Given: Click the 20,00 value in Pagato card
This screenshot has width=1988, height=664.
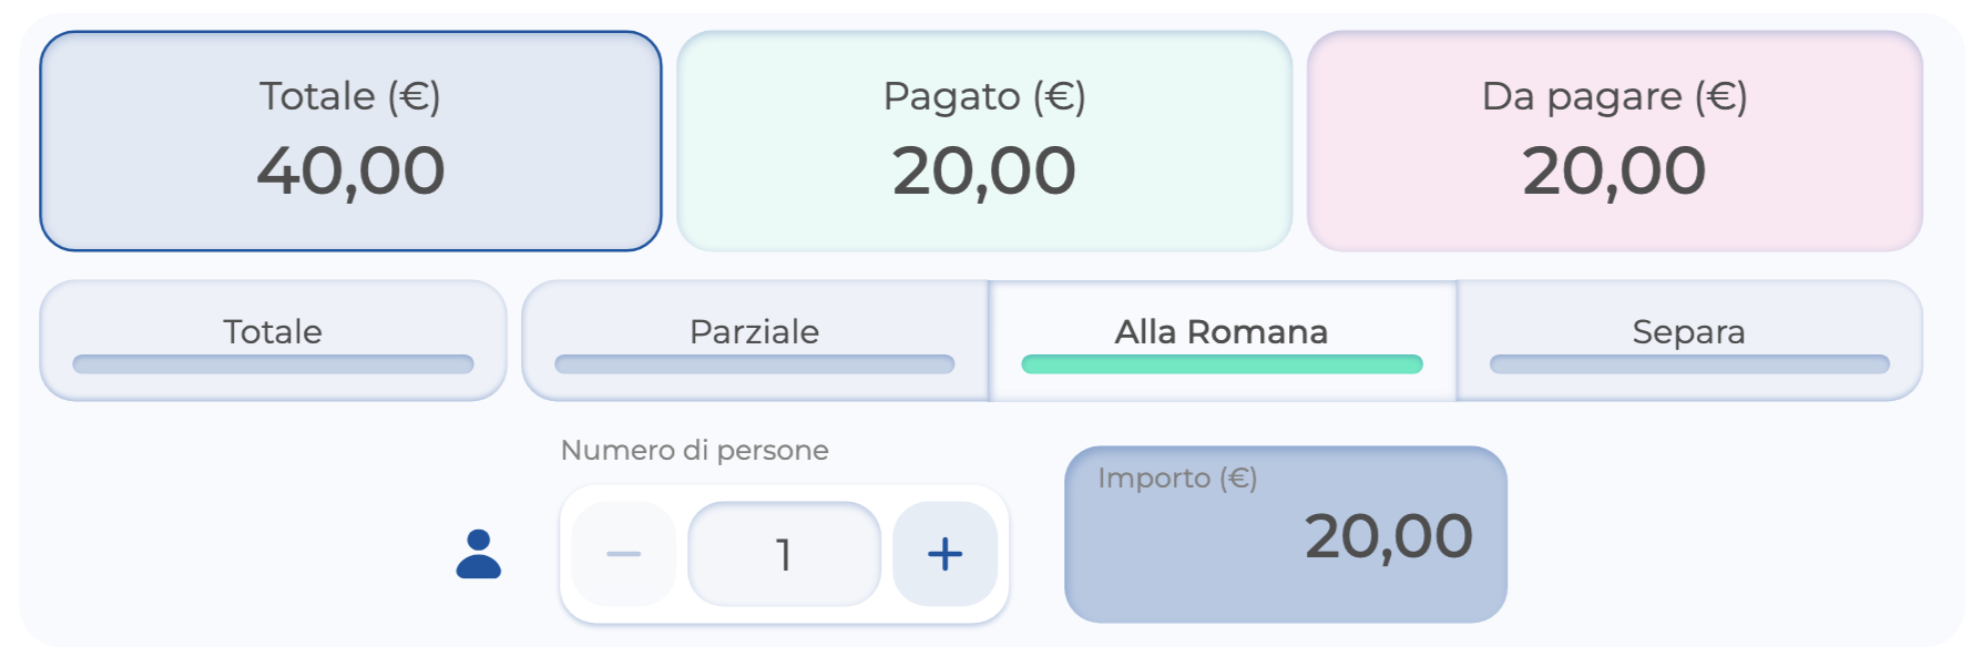Looking at the screenshot, I should click(x=984, y=171).
